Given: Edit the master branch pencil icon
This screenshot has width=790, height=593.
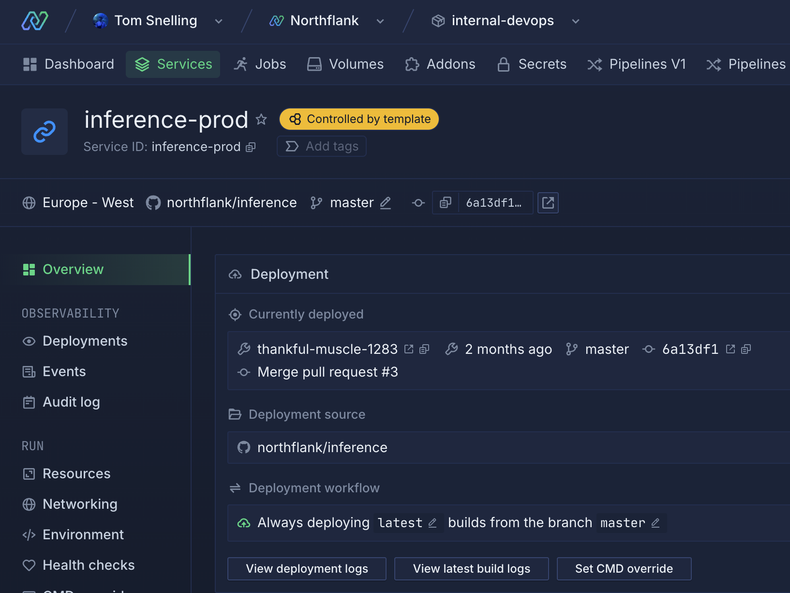Looking at the screenshot, I should tap(386, 203).
